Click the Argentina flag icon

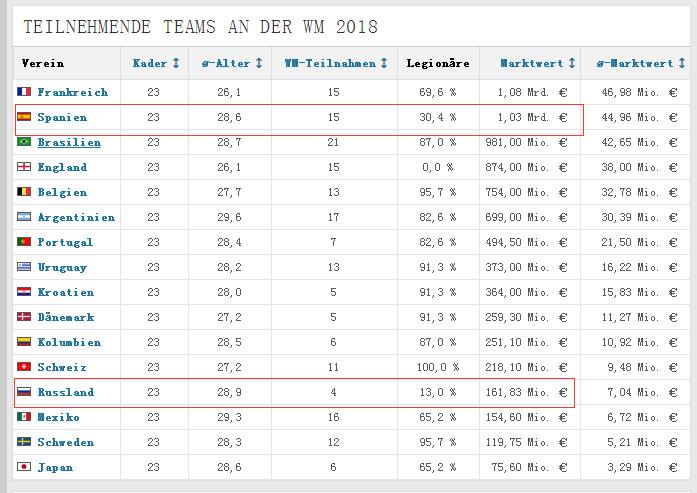click(x=24, y=217)
